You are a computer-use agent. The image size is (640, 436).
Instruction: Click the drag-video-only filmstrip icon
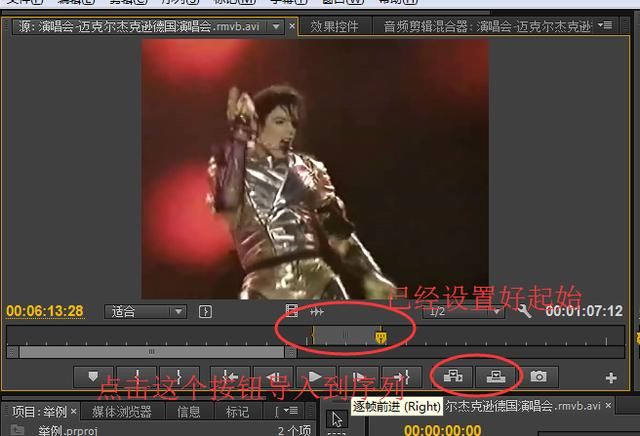pyautogui.click(x=292, y=311)
